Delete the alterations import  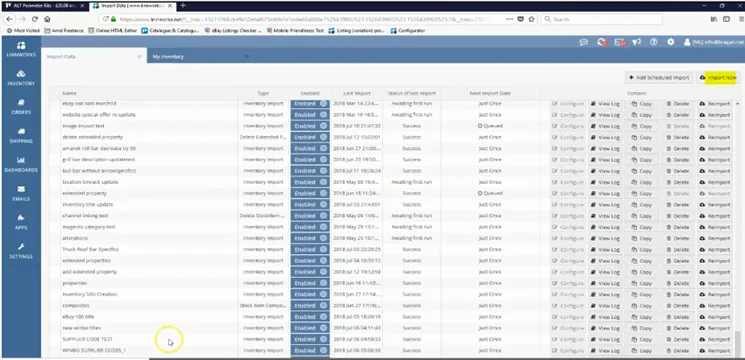pyautogui.click(x=678, y=238)
